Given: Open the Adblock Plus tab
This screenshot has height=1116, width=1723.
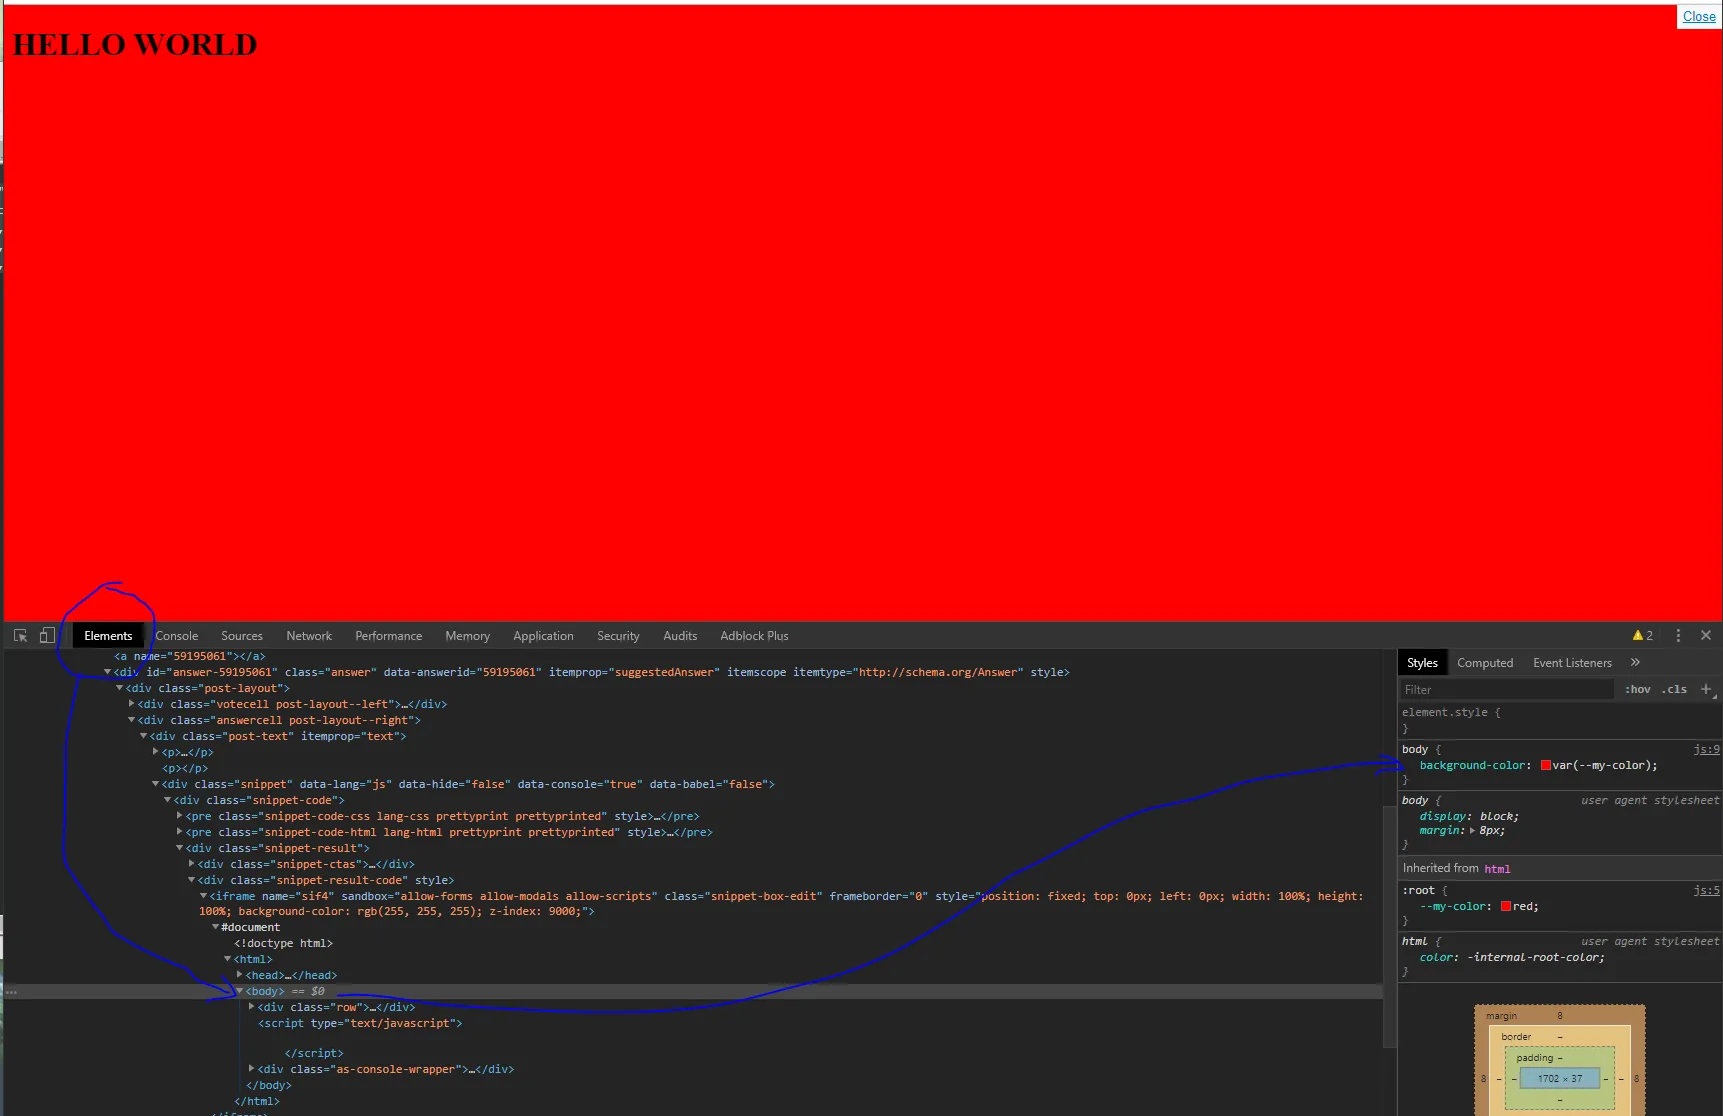Looking at the screenshot, I should (754, 635).
